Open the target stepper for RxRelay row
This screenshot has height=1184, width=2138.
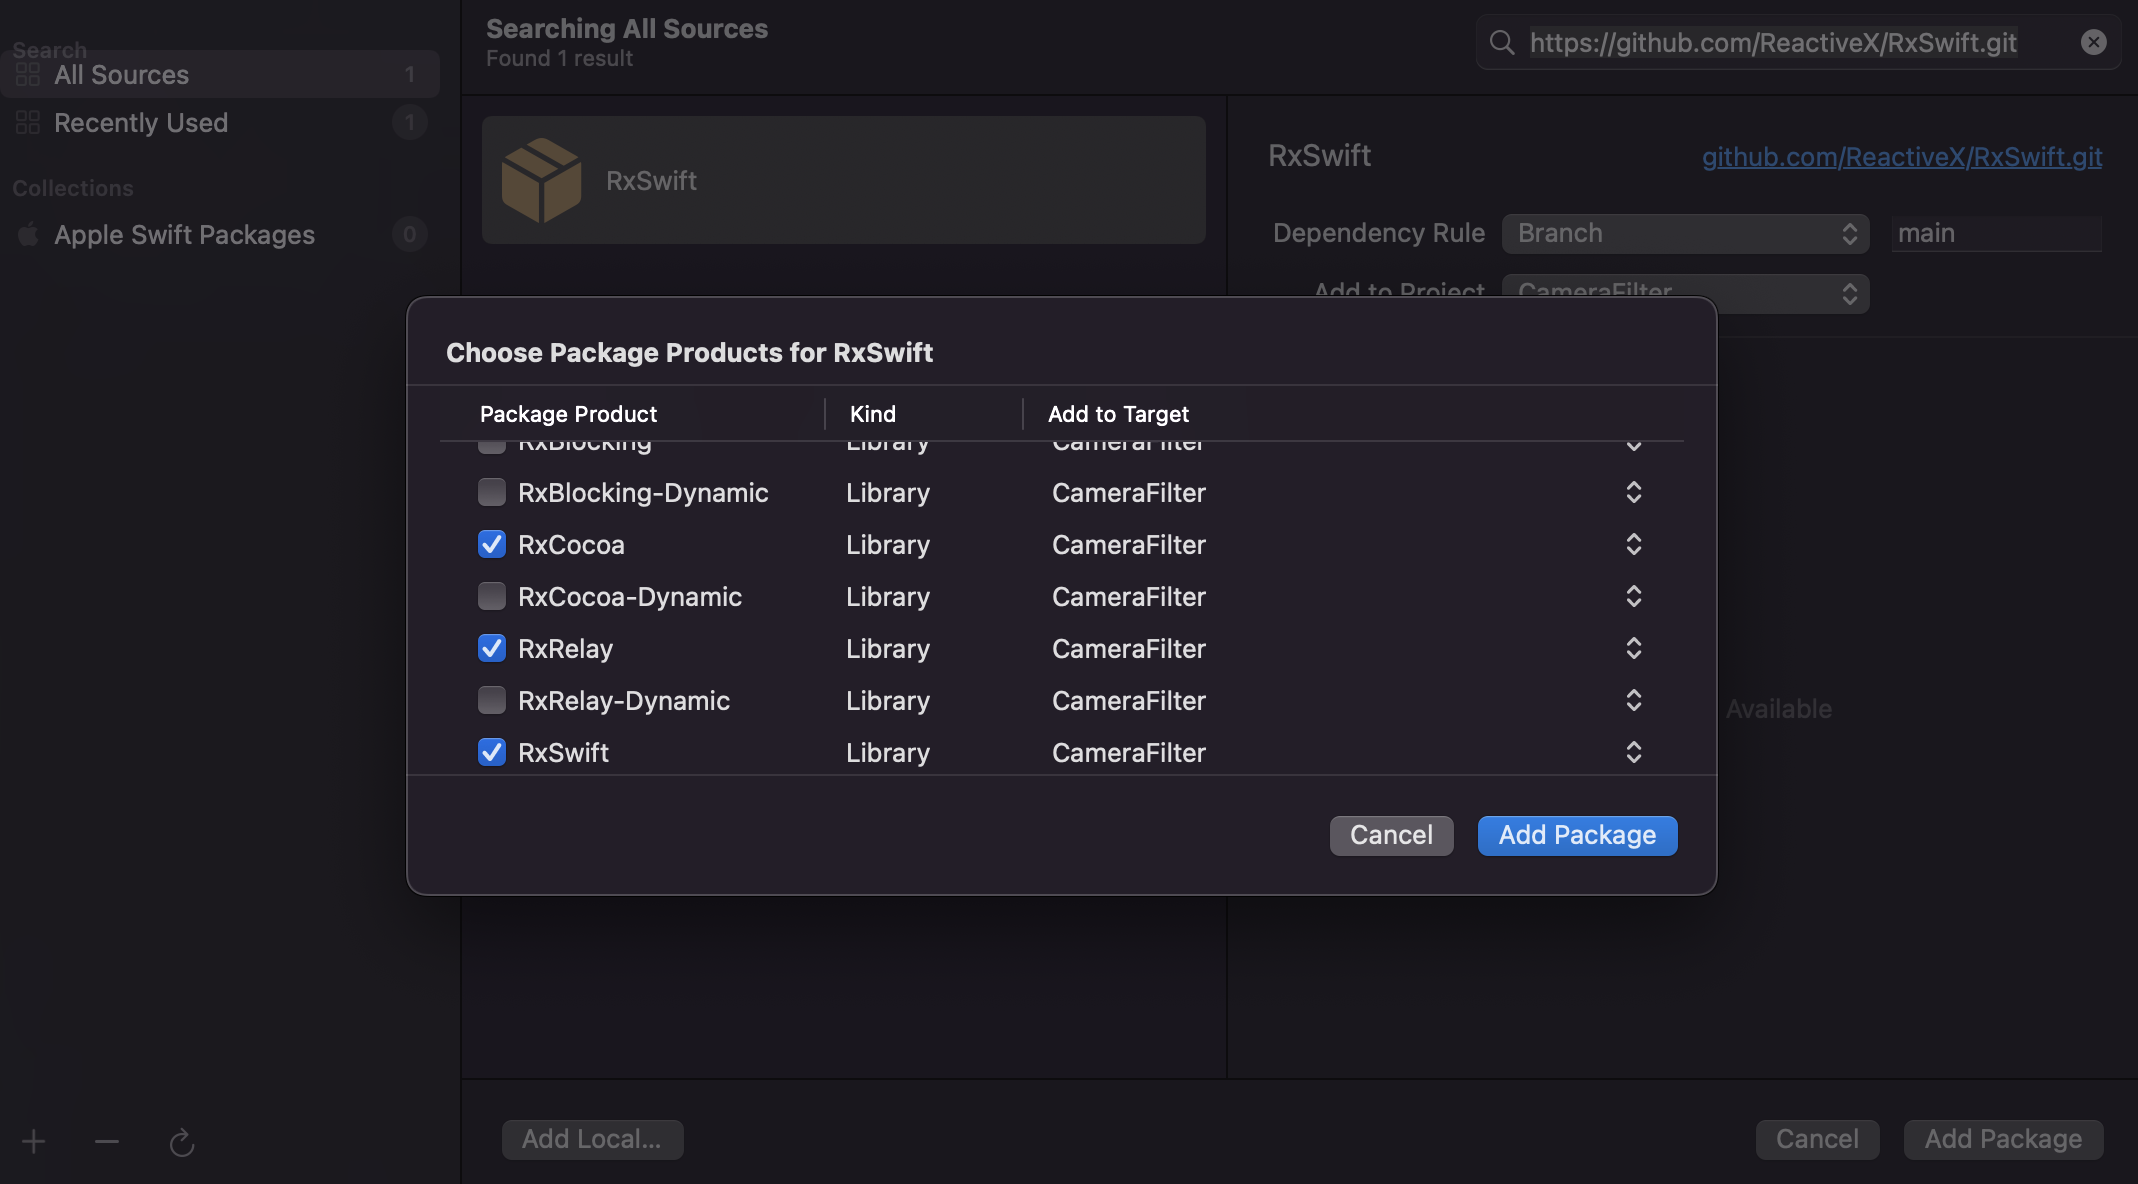coord(1633,648)
